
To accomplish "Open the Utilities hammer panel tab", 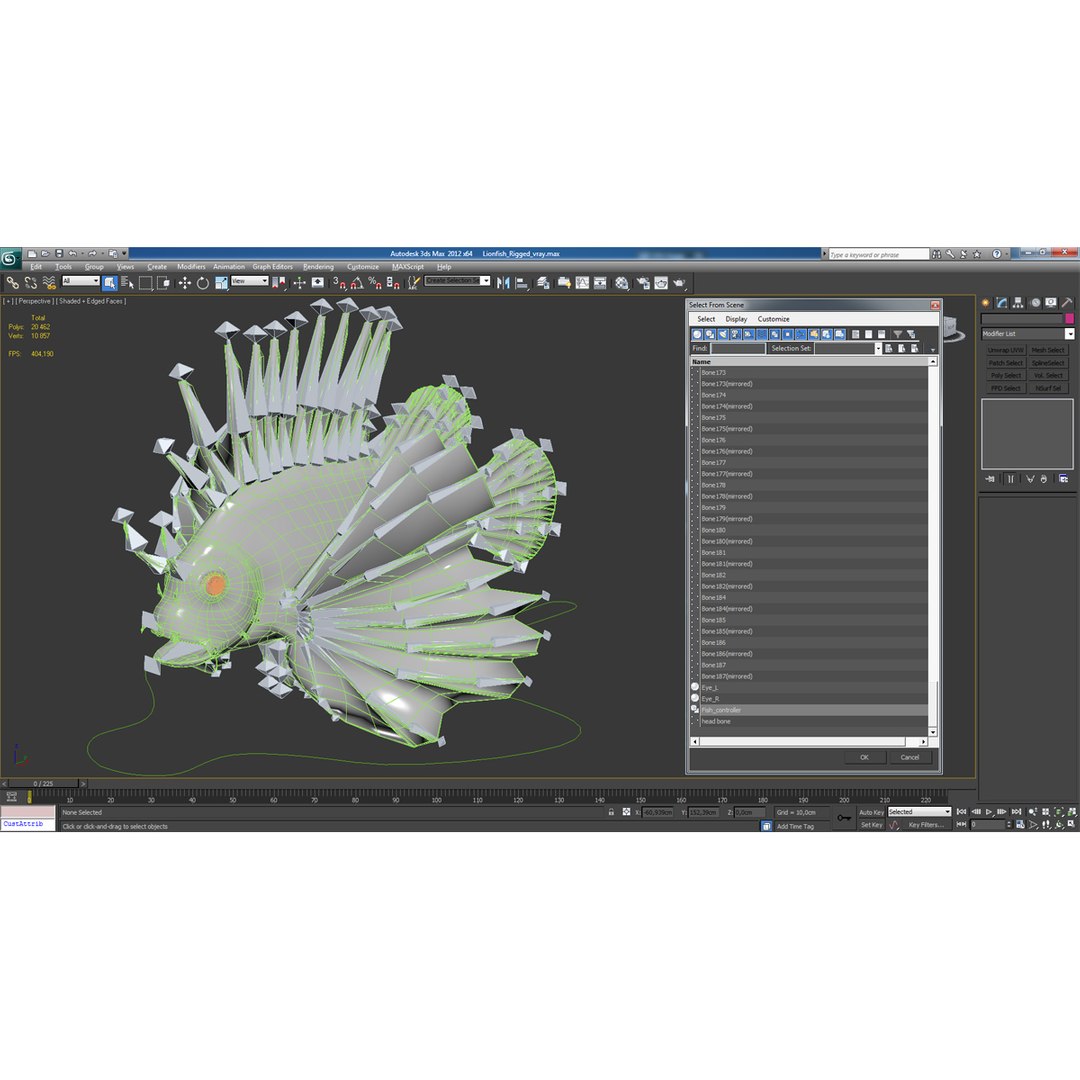I will (1067, 302).
